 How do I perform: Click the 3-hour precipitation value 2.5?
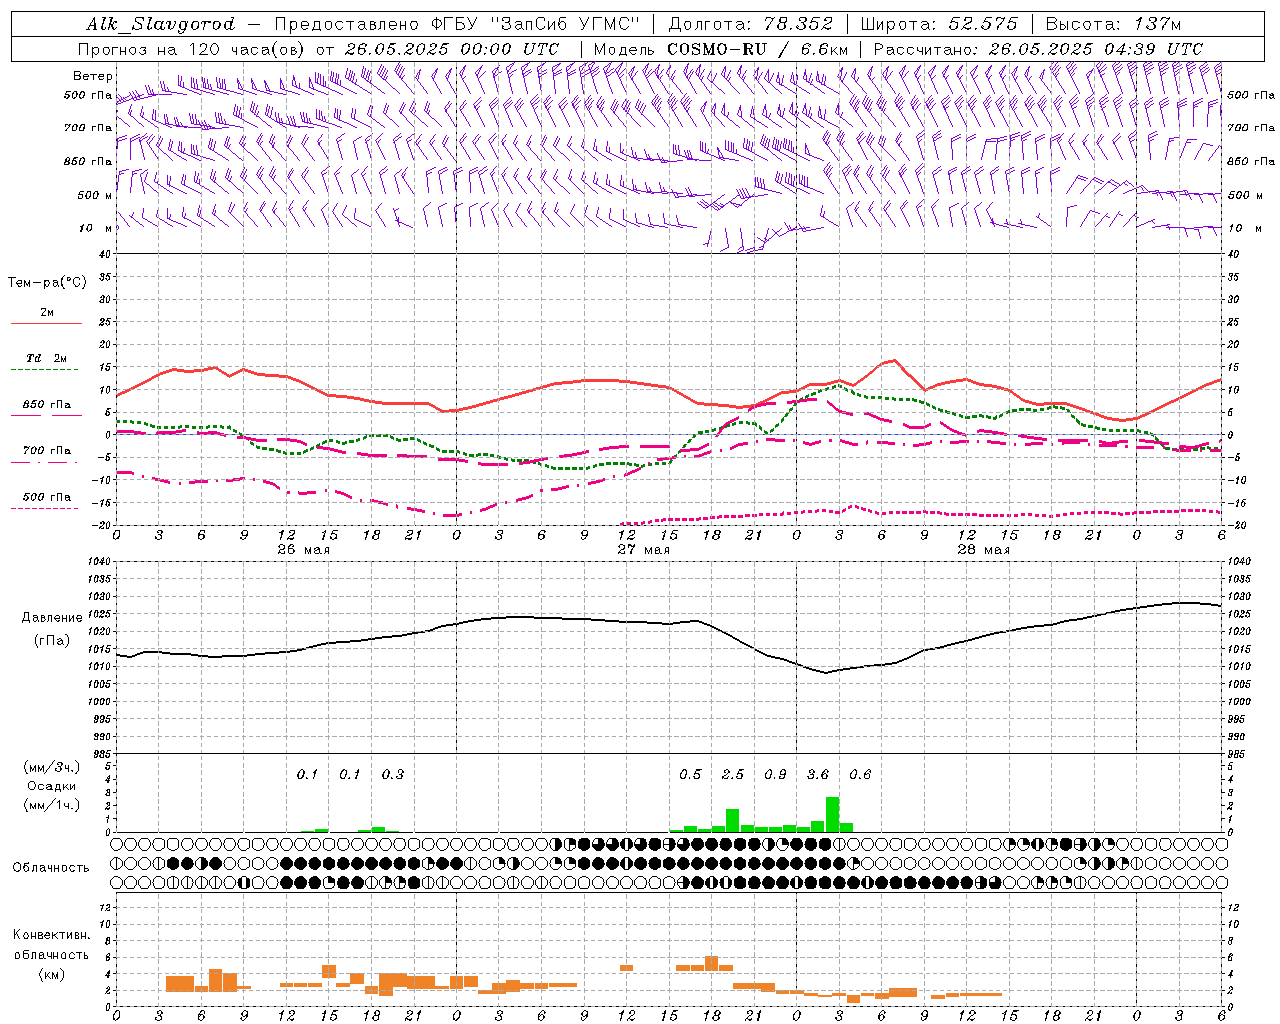coord(733,774)
